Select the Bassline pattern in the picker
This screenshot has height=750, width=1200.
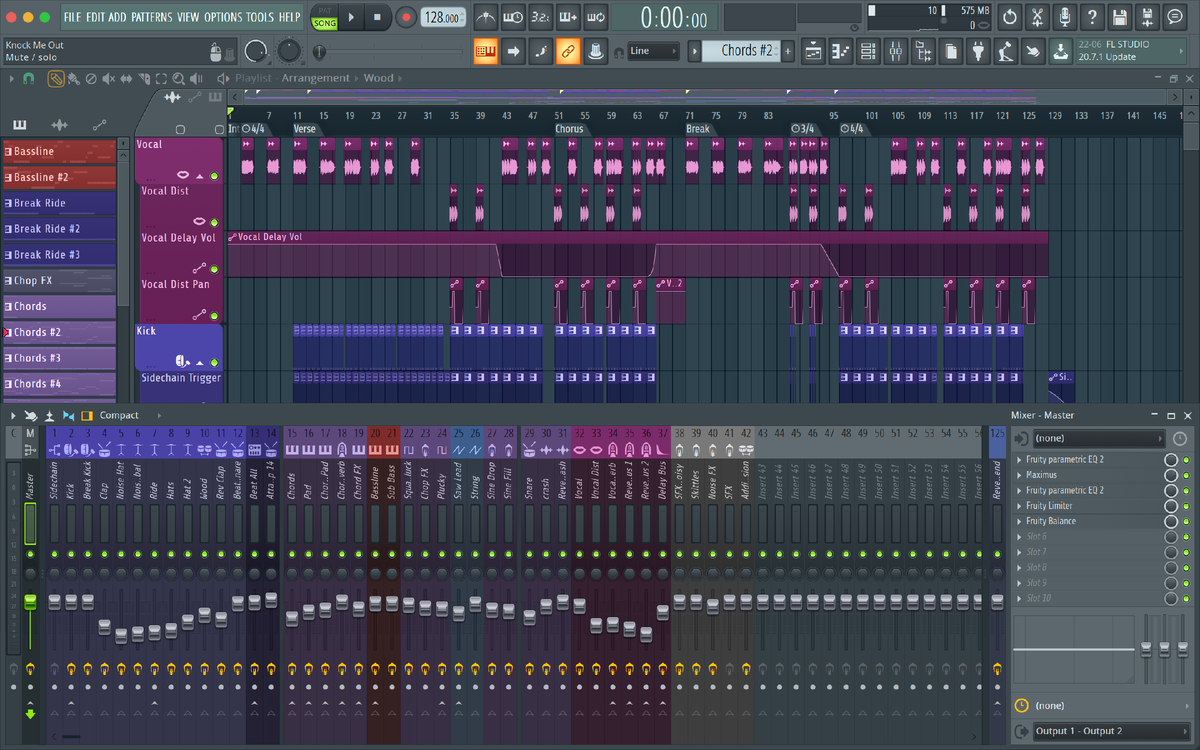click(x=59, y=151)
